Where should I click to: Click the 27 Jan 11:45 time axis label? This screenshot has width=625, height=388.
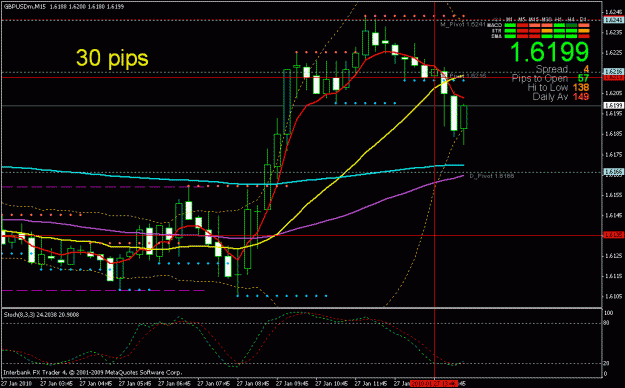pos(371,384)
